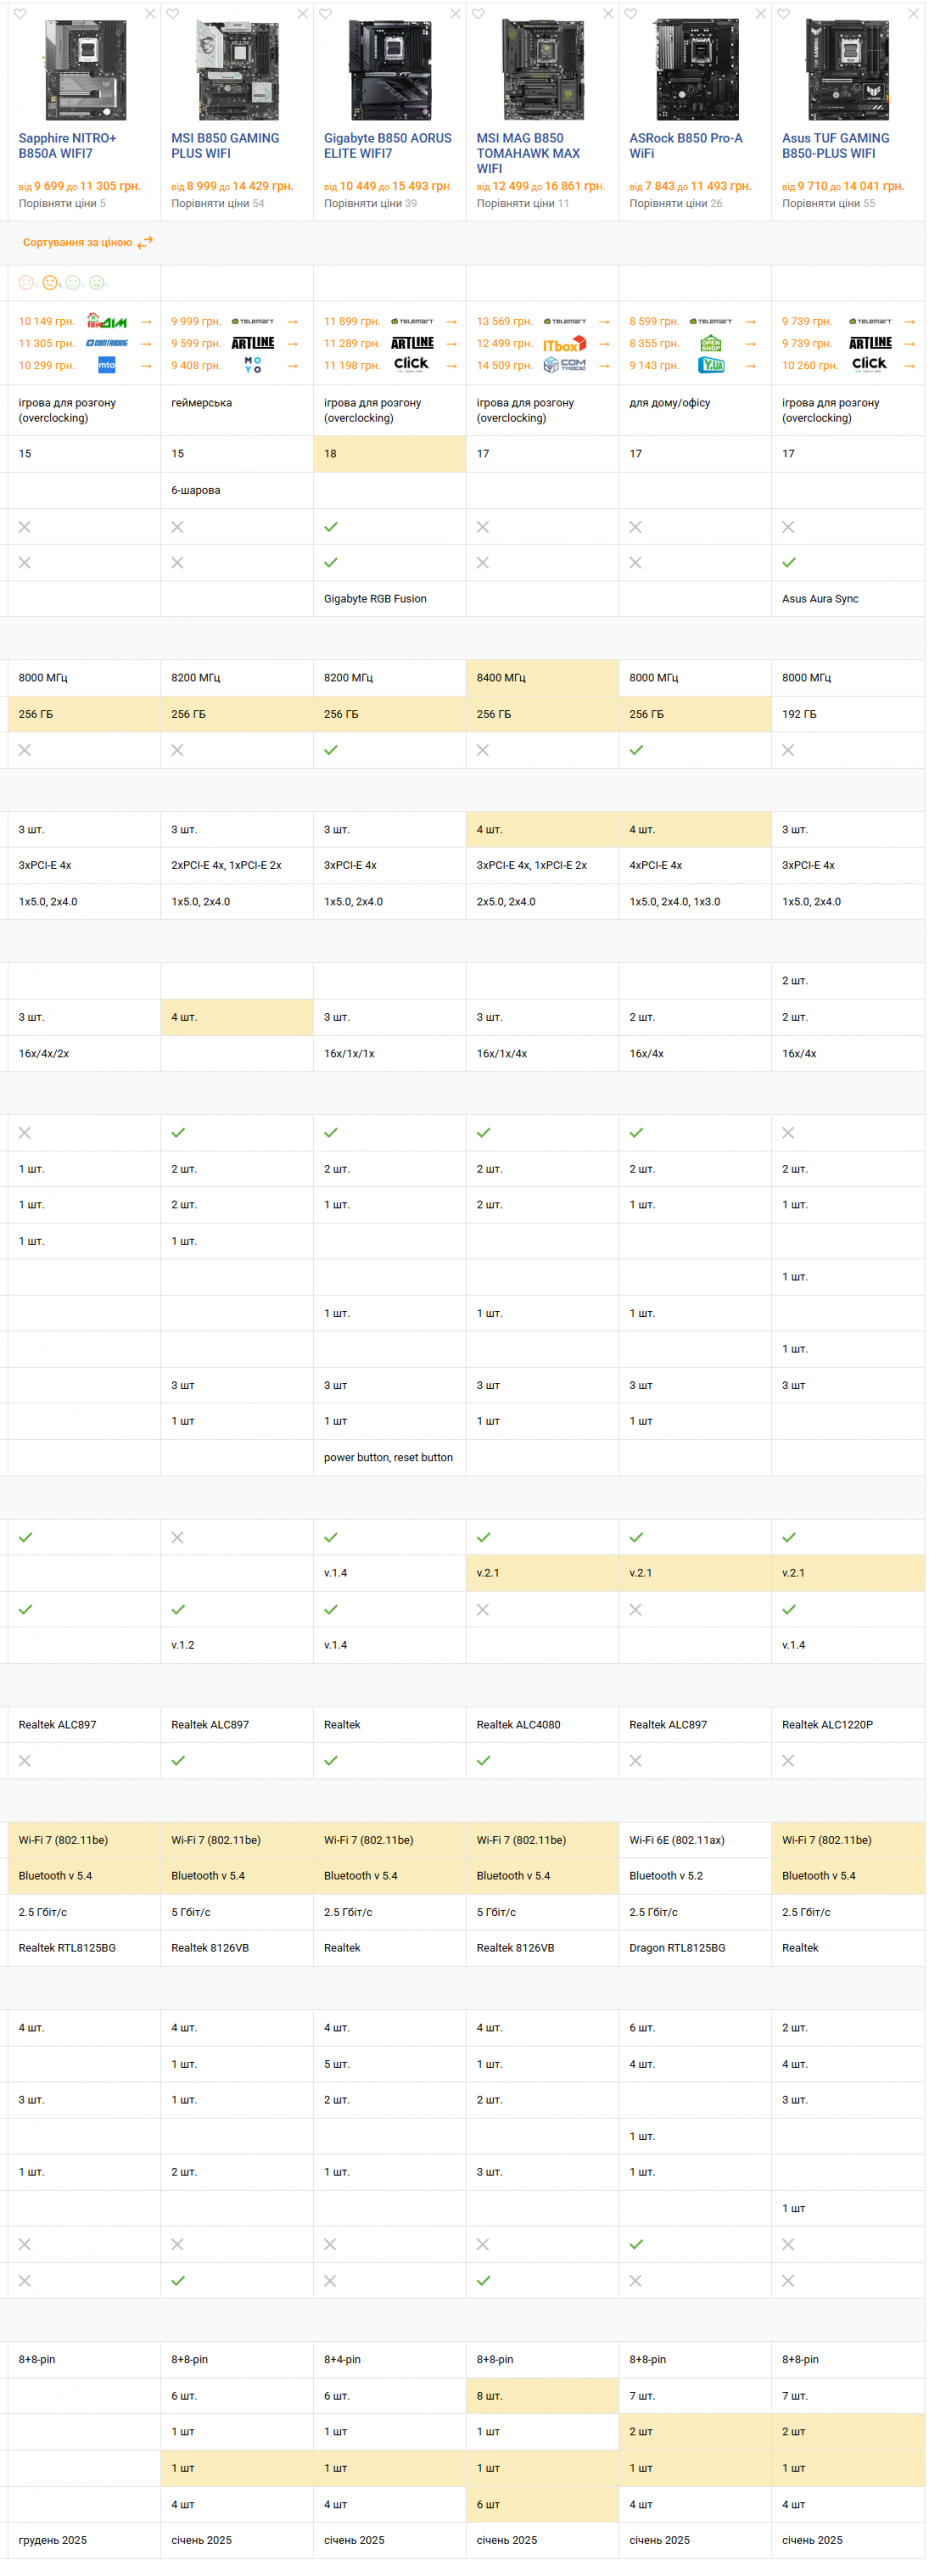This screenshot has height=2560, width=929.
Task: Open the MSI MAG B850 TOMAHAWK MAX WIFI link
Action: (528, 153)
